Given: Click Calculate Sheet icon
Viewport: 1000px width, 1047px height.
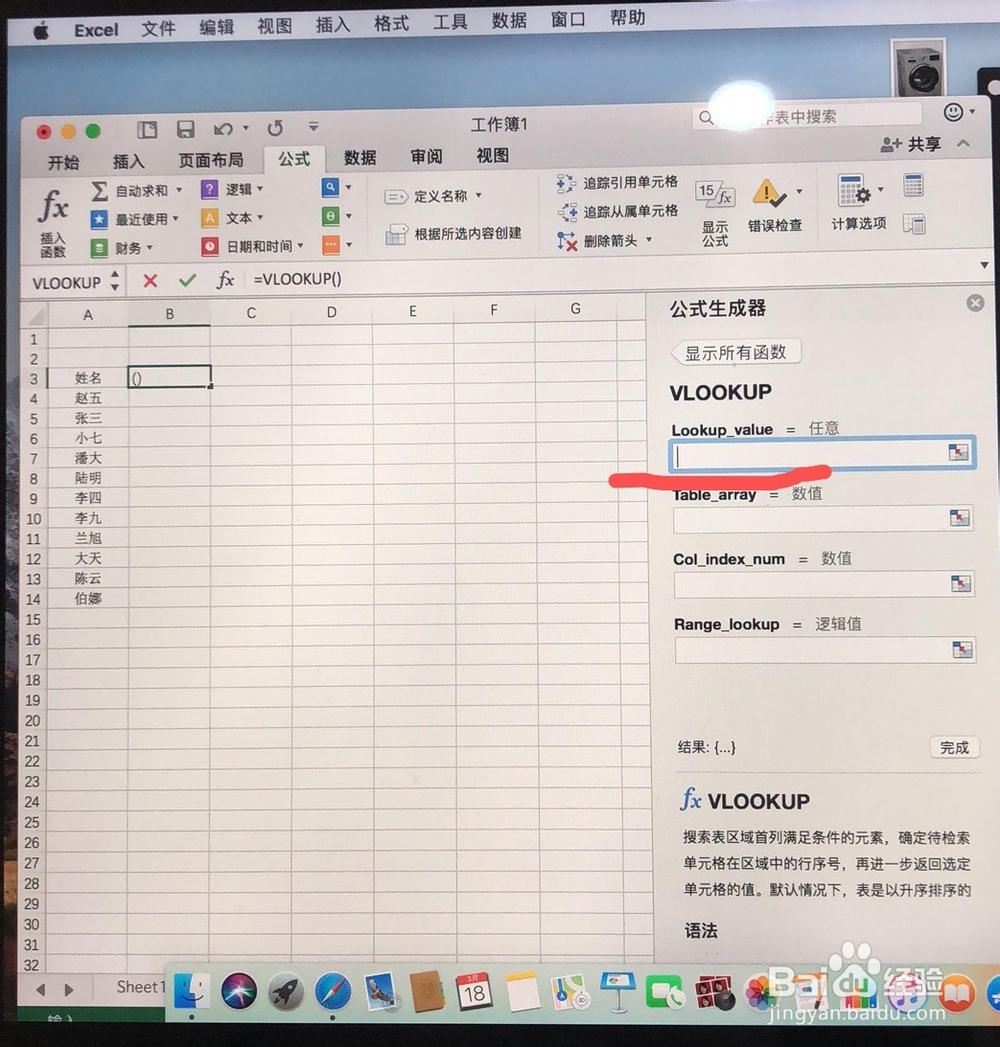Looking at the screenshot, I should [x=913, y=224].
